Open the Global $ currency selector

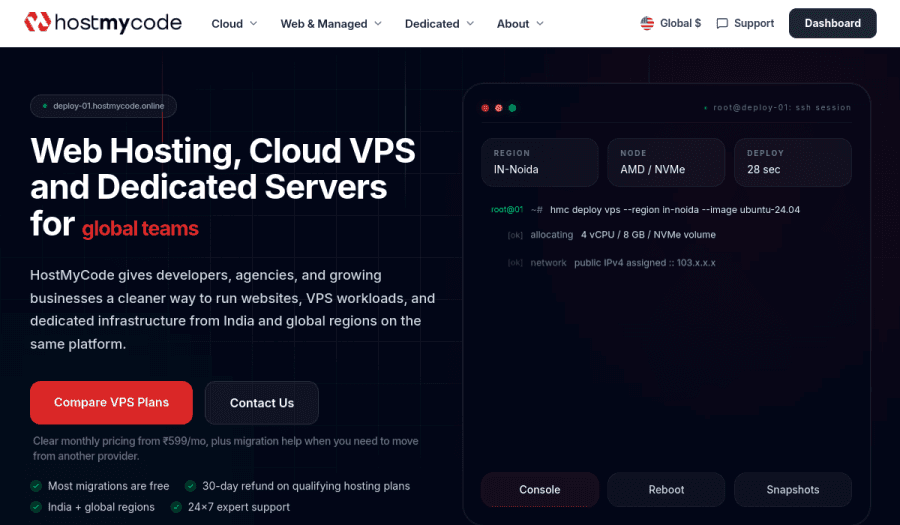click(x=670, y=23)
